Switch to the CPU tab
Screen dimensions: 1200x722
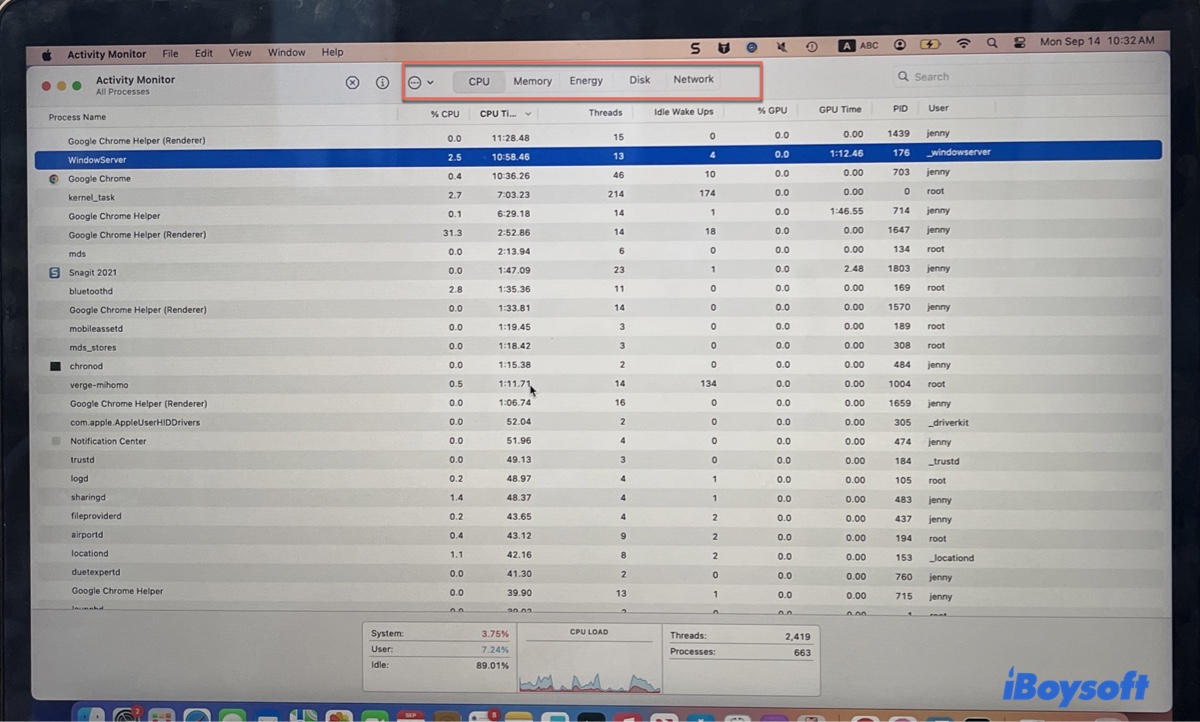pos(479,81)
